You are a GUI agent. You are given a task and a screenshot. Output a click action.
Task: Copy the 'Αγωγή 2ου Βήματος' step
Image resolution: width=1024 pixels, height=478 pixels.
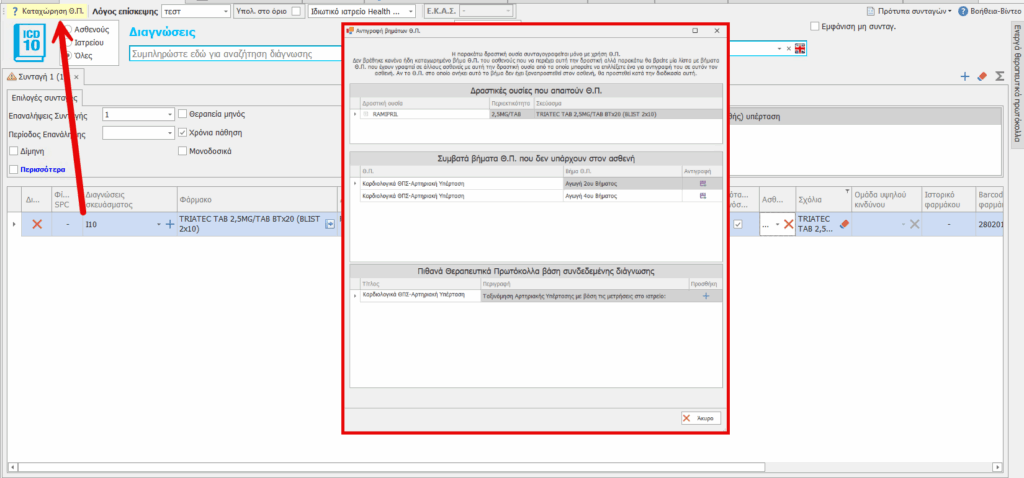tap(702, 183)
